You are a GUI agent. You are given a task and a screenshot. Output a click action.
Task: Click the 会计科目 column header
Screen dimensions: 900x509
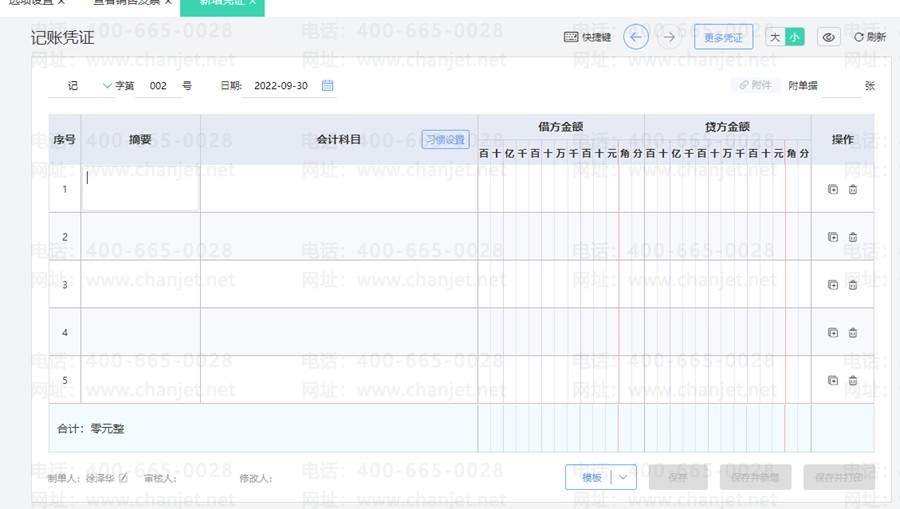pos(339,139)
